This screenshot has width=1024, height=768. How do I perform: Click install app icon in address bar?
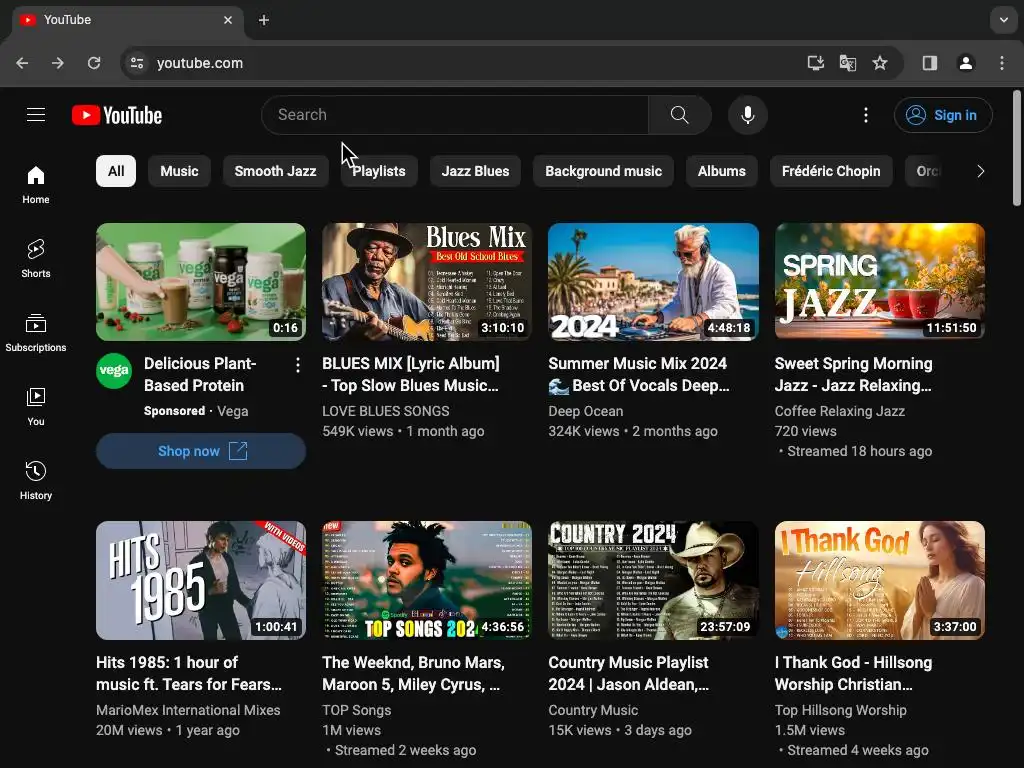click(x=815, y=63)
